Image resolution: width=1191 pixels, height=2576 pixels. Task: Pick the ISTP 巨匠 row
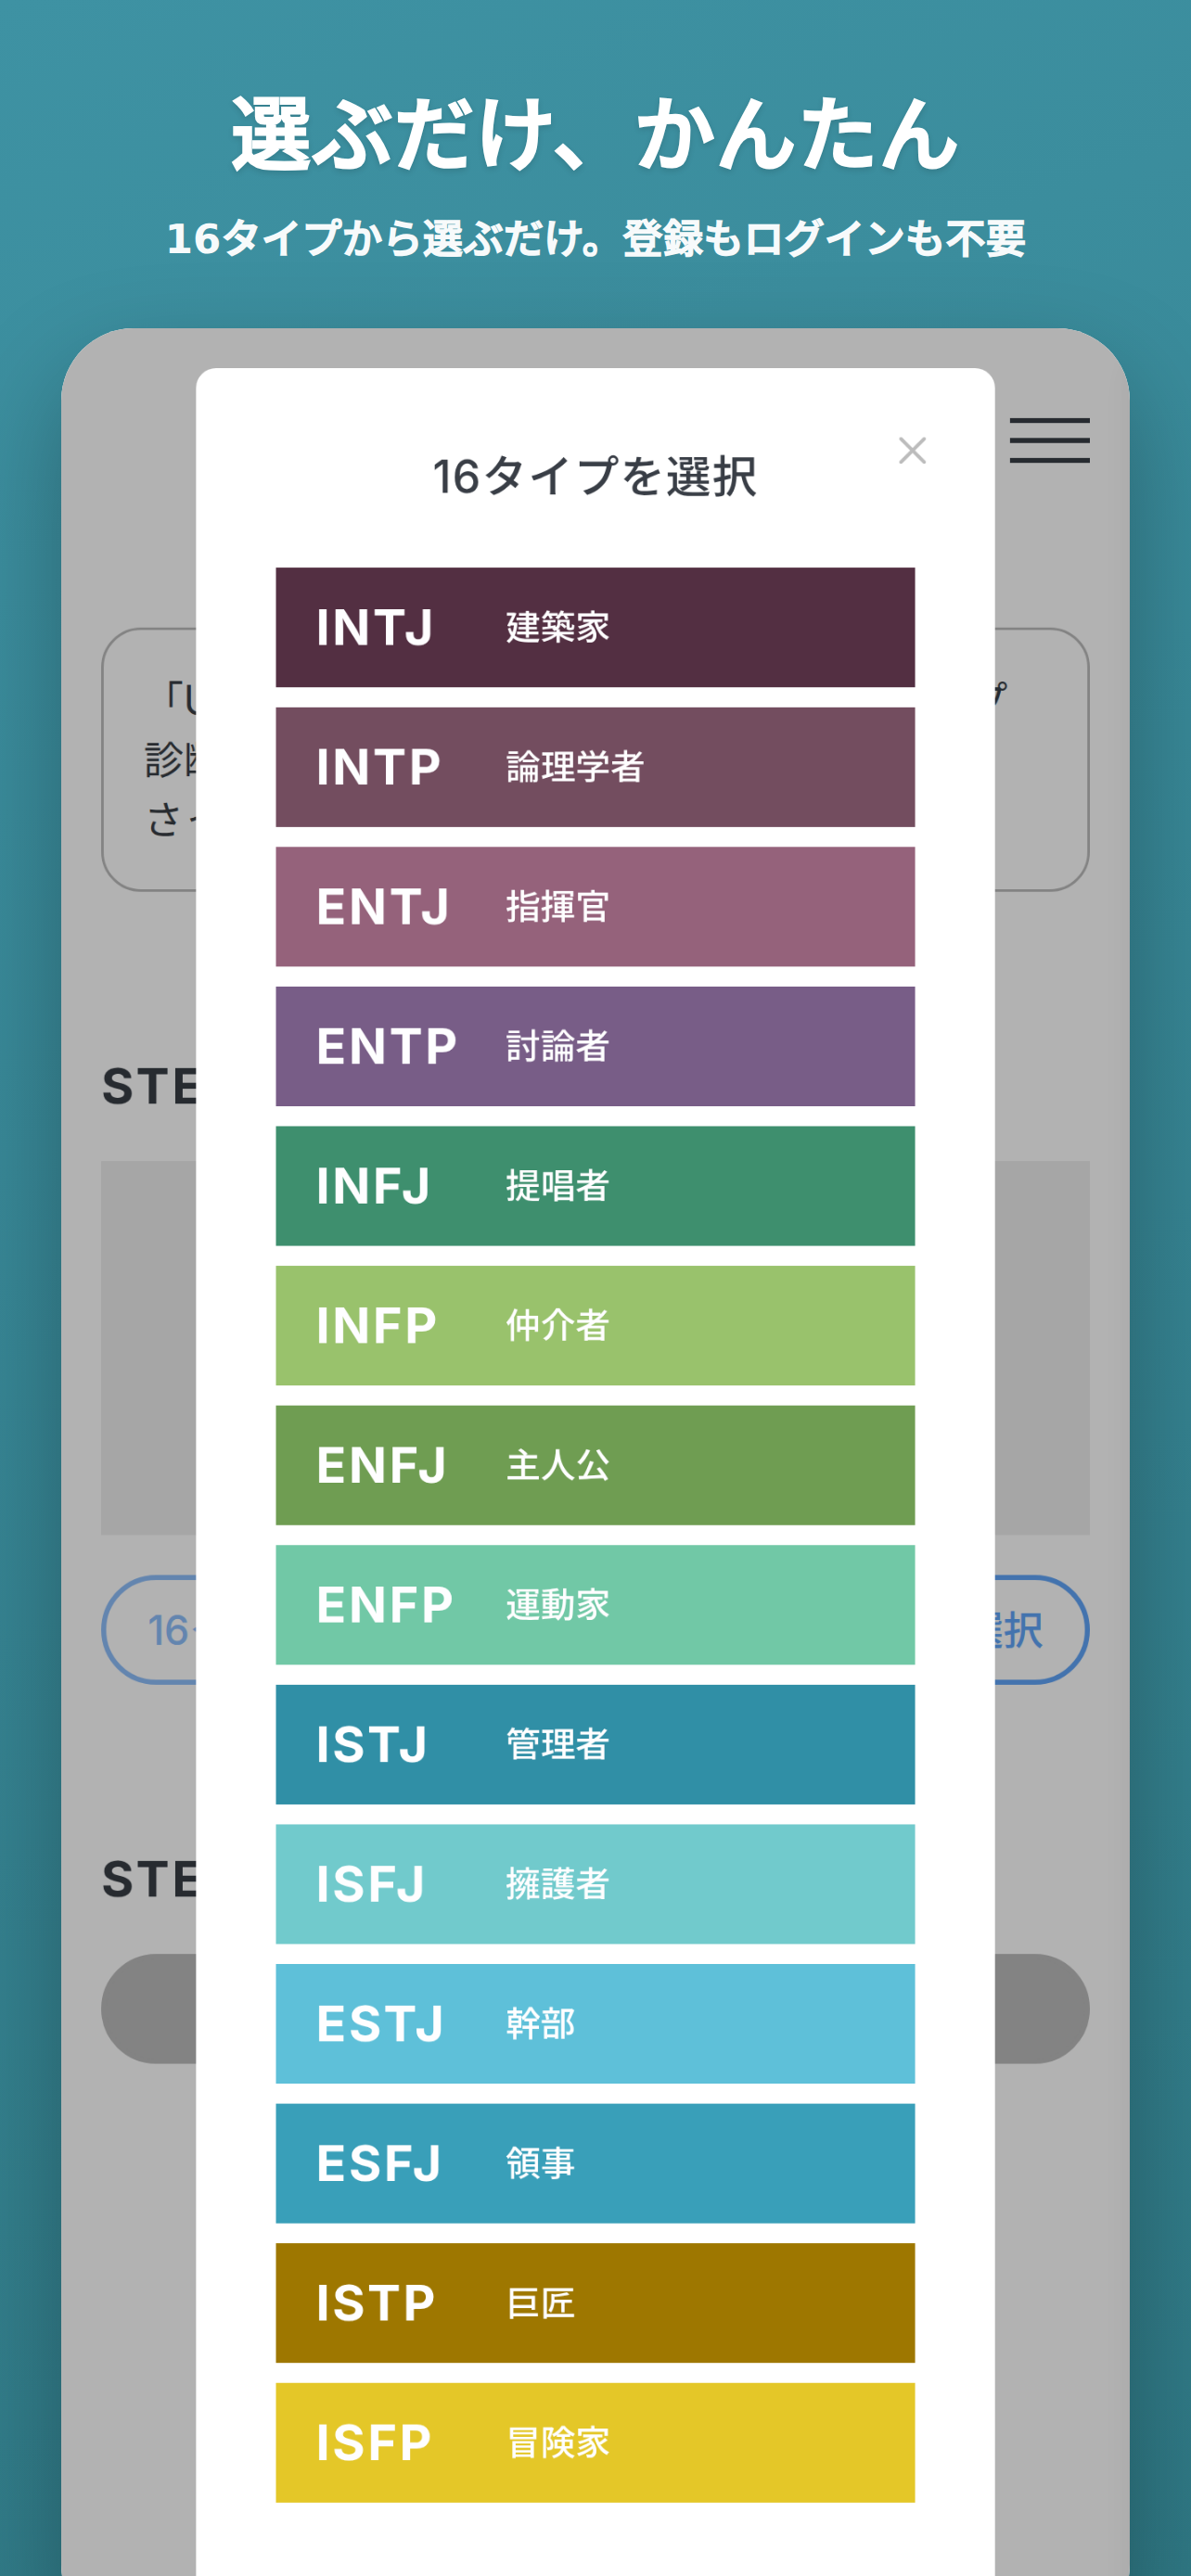click(x=595, y=2303)
